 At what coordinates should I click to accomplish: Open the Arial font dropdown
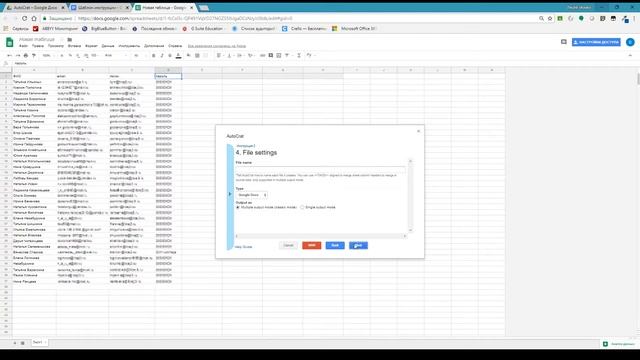[x=116, y=56]
